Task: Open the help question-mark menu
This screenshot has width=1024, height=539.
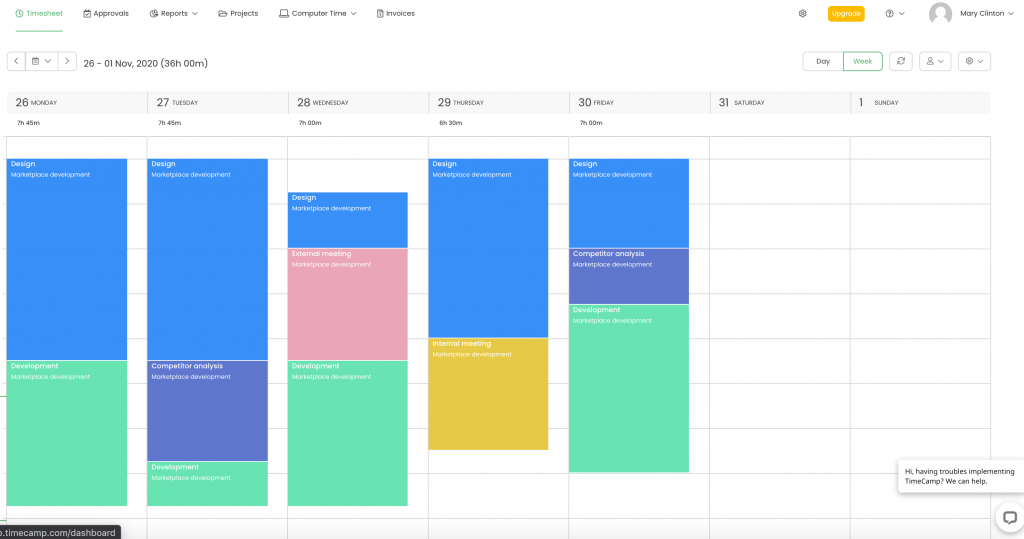Action: [895, 14]
